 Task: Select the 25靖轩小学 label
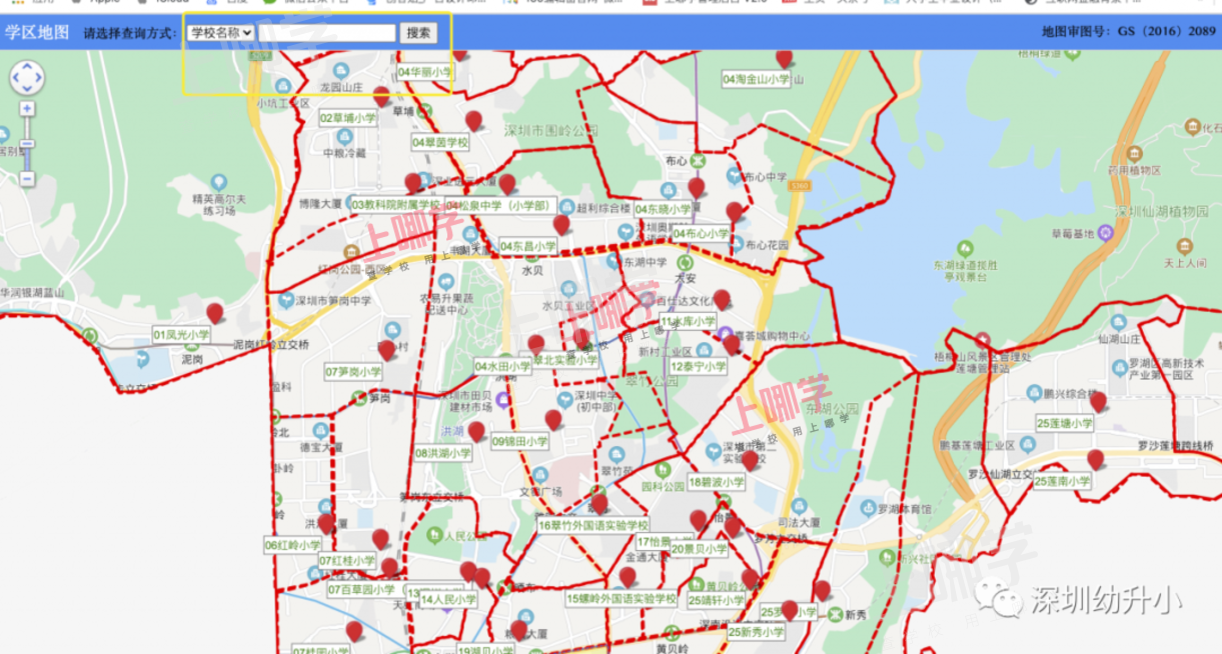pyautogui.click(x=717, y=601)
